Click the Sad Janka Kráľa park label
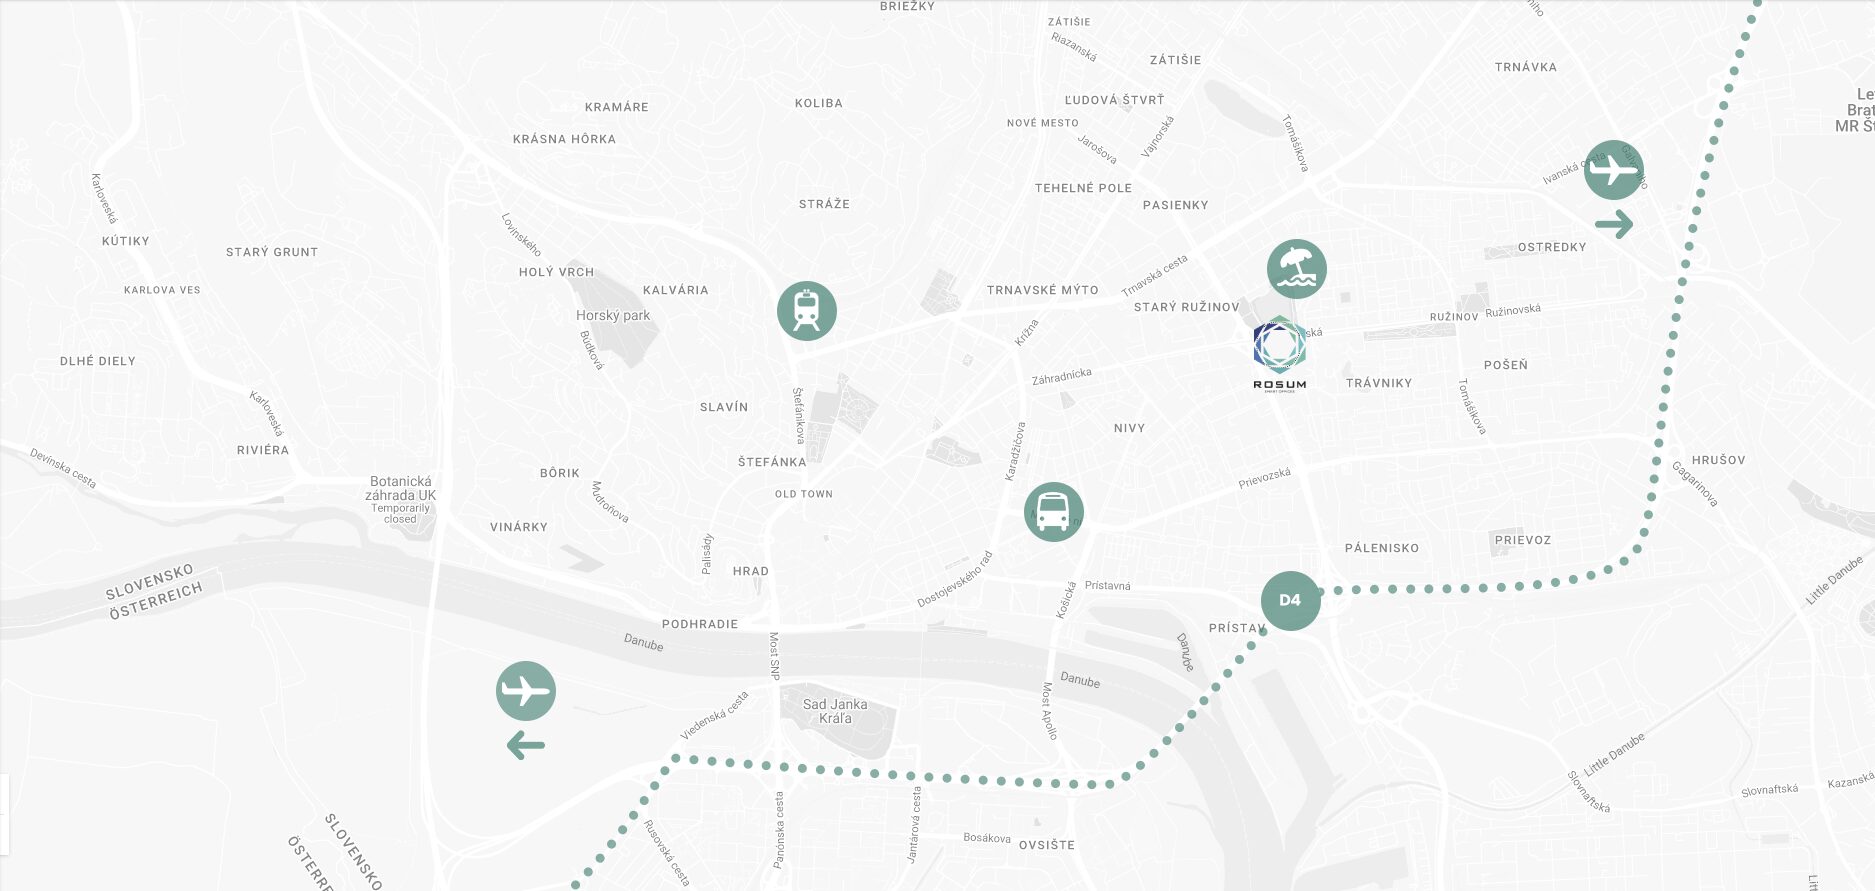 pos(835,711)
